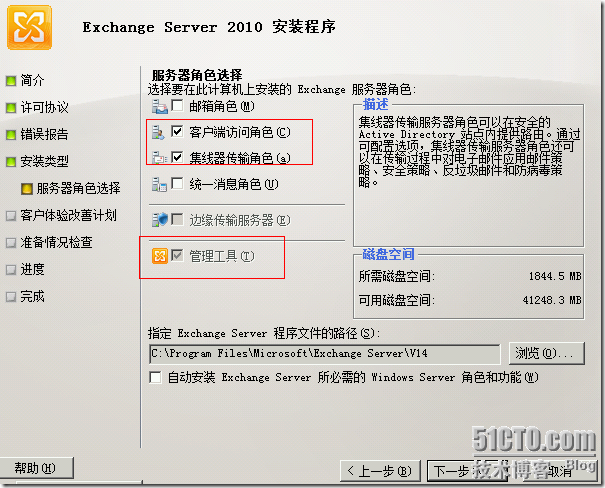Click the greyed 边缘传输服务器 checkbox
Image resolution: width=605 pixels, height=488 pixels.
pos(177,219)
